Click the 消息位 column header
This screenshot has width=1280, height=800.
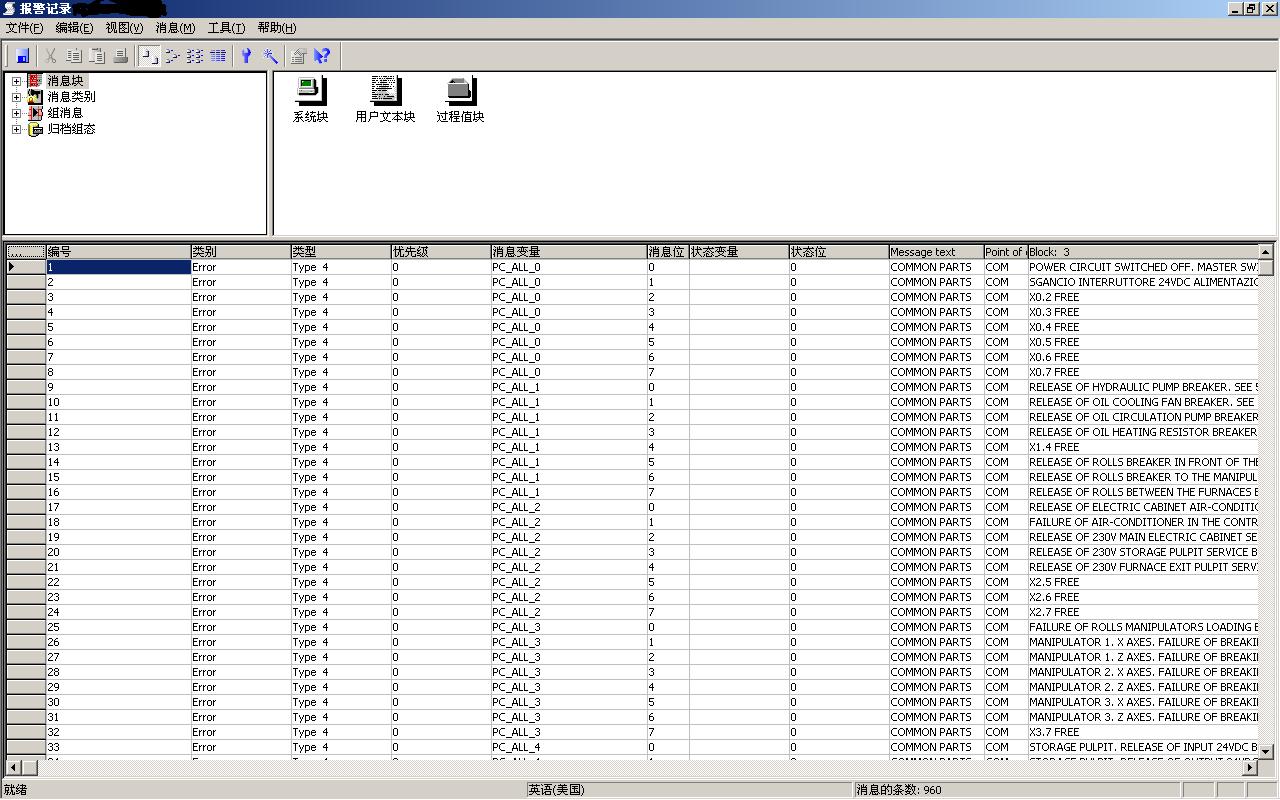coord(667,252)
